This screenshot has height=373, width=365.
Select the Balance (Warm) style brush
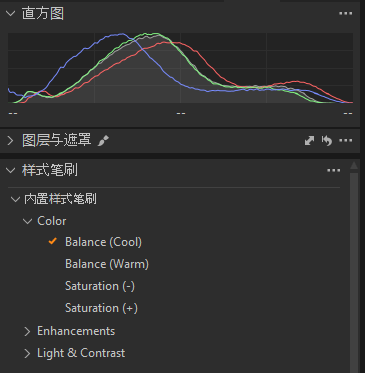[x=107, y=264]
